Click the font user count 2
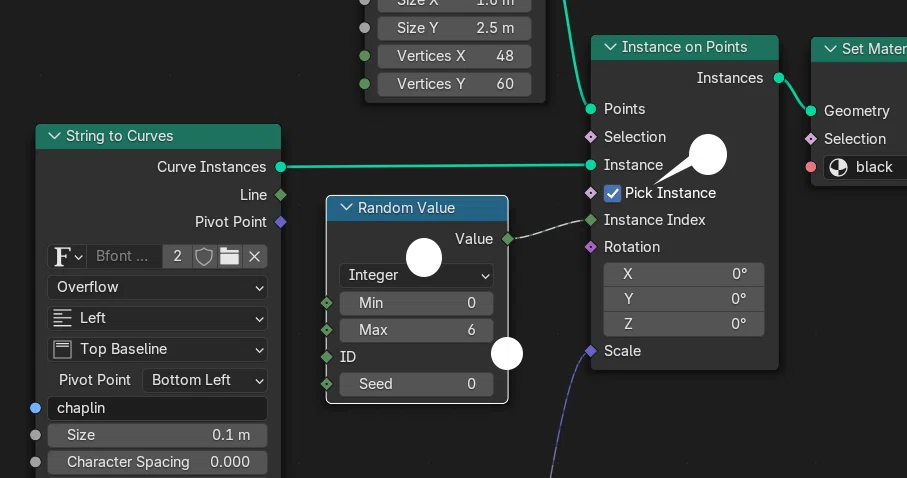907x478 pixels. [178, 256]
